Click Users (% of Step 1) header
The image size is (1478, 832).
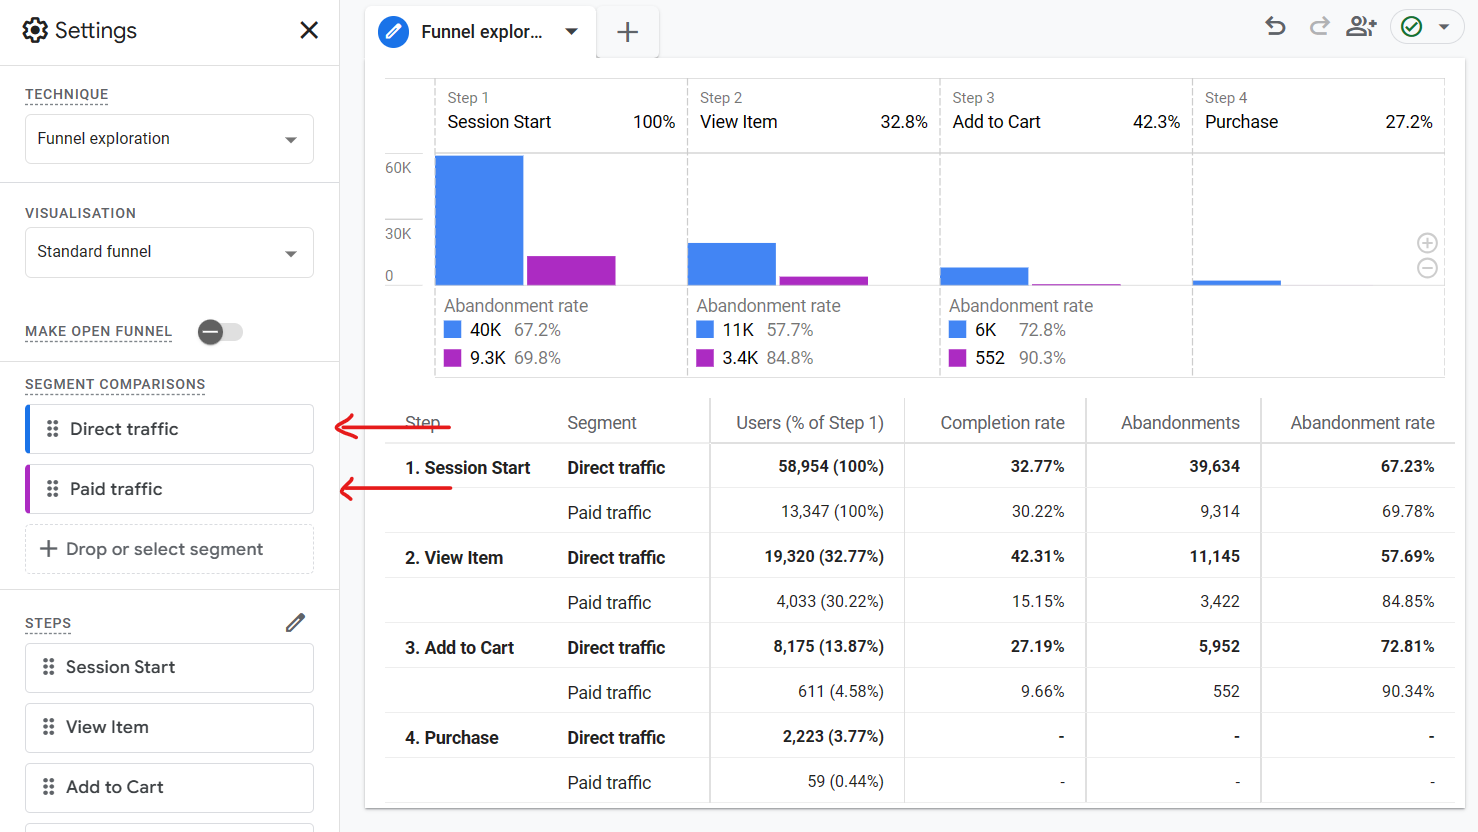tap(810, 423)
